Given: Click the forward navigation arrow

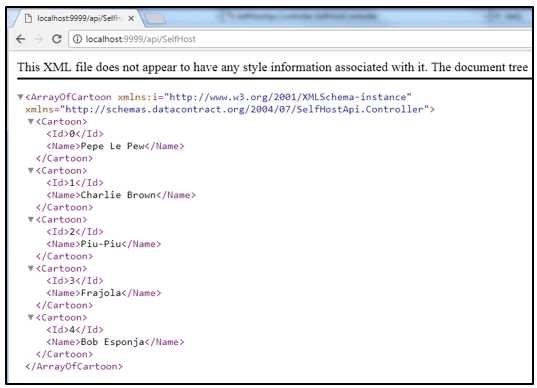Looking at the screenshot, I should click(39, 39).
